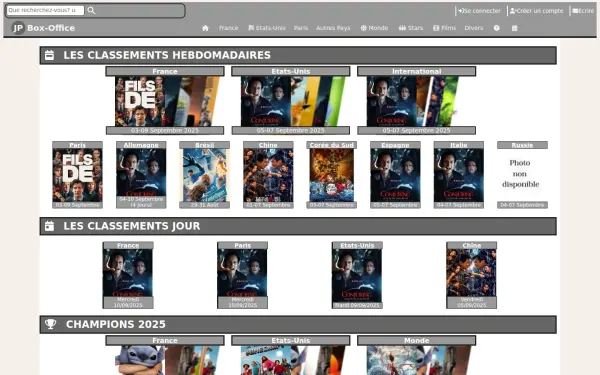Click trophy icon beside Champions 2025 heading

click(x=51, y=324)
